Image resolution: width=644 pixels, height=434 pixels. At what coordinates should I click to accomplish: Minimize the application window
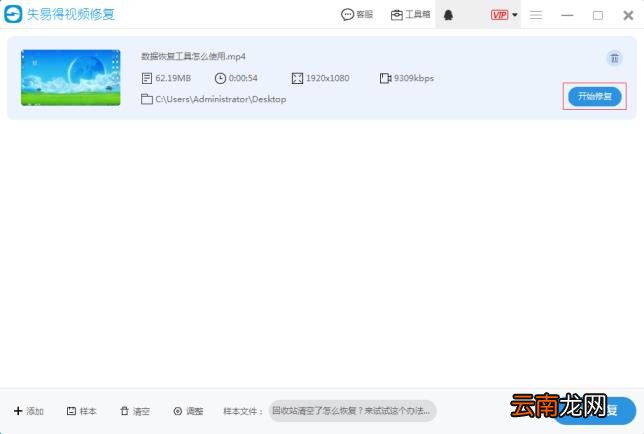point(567,15)
